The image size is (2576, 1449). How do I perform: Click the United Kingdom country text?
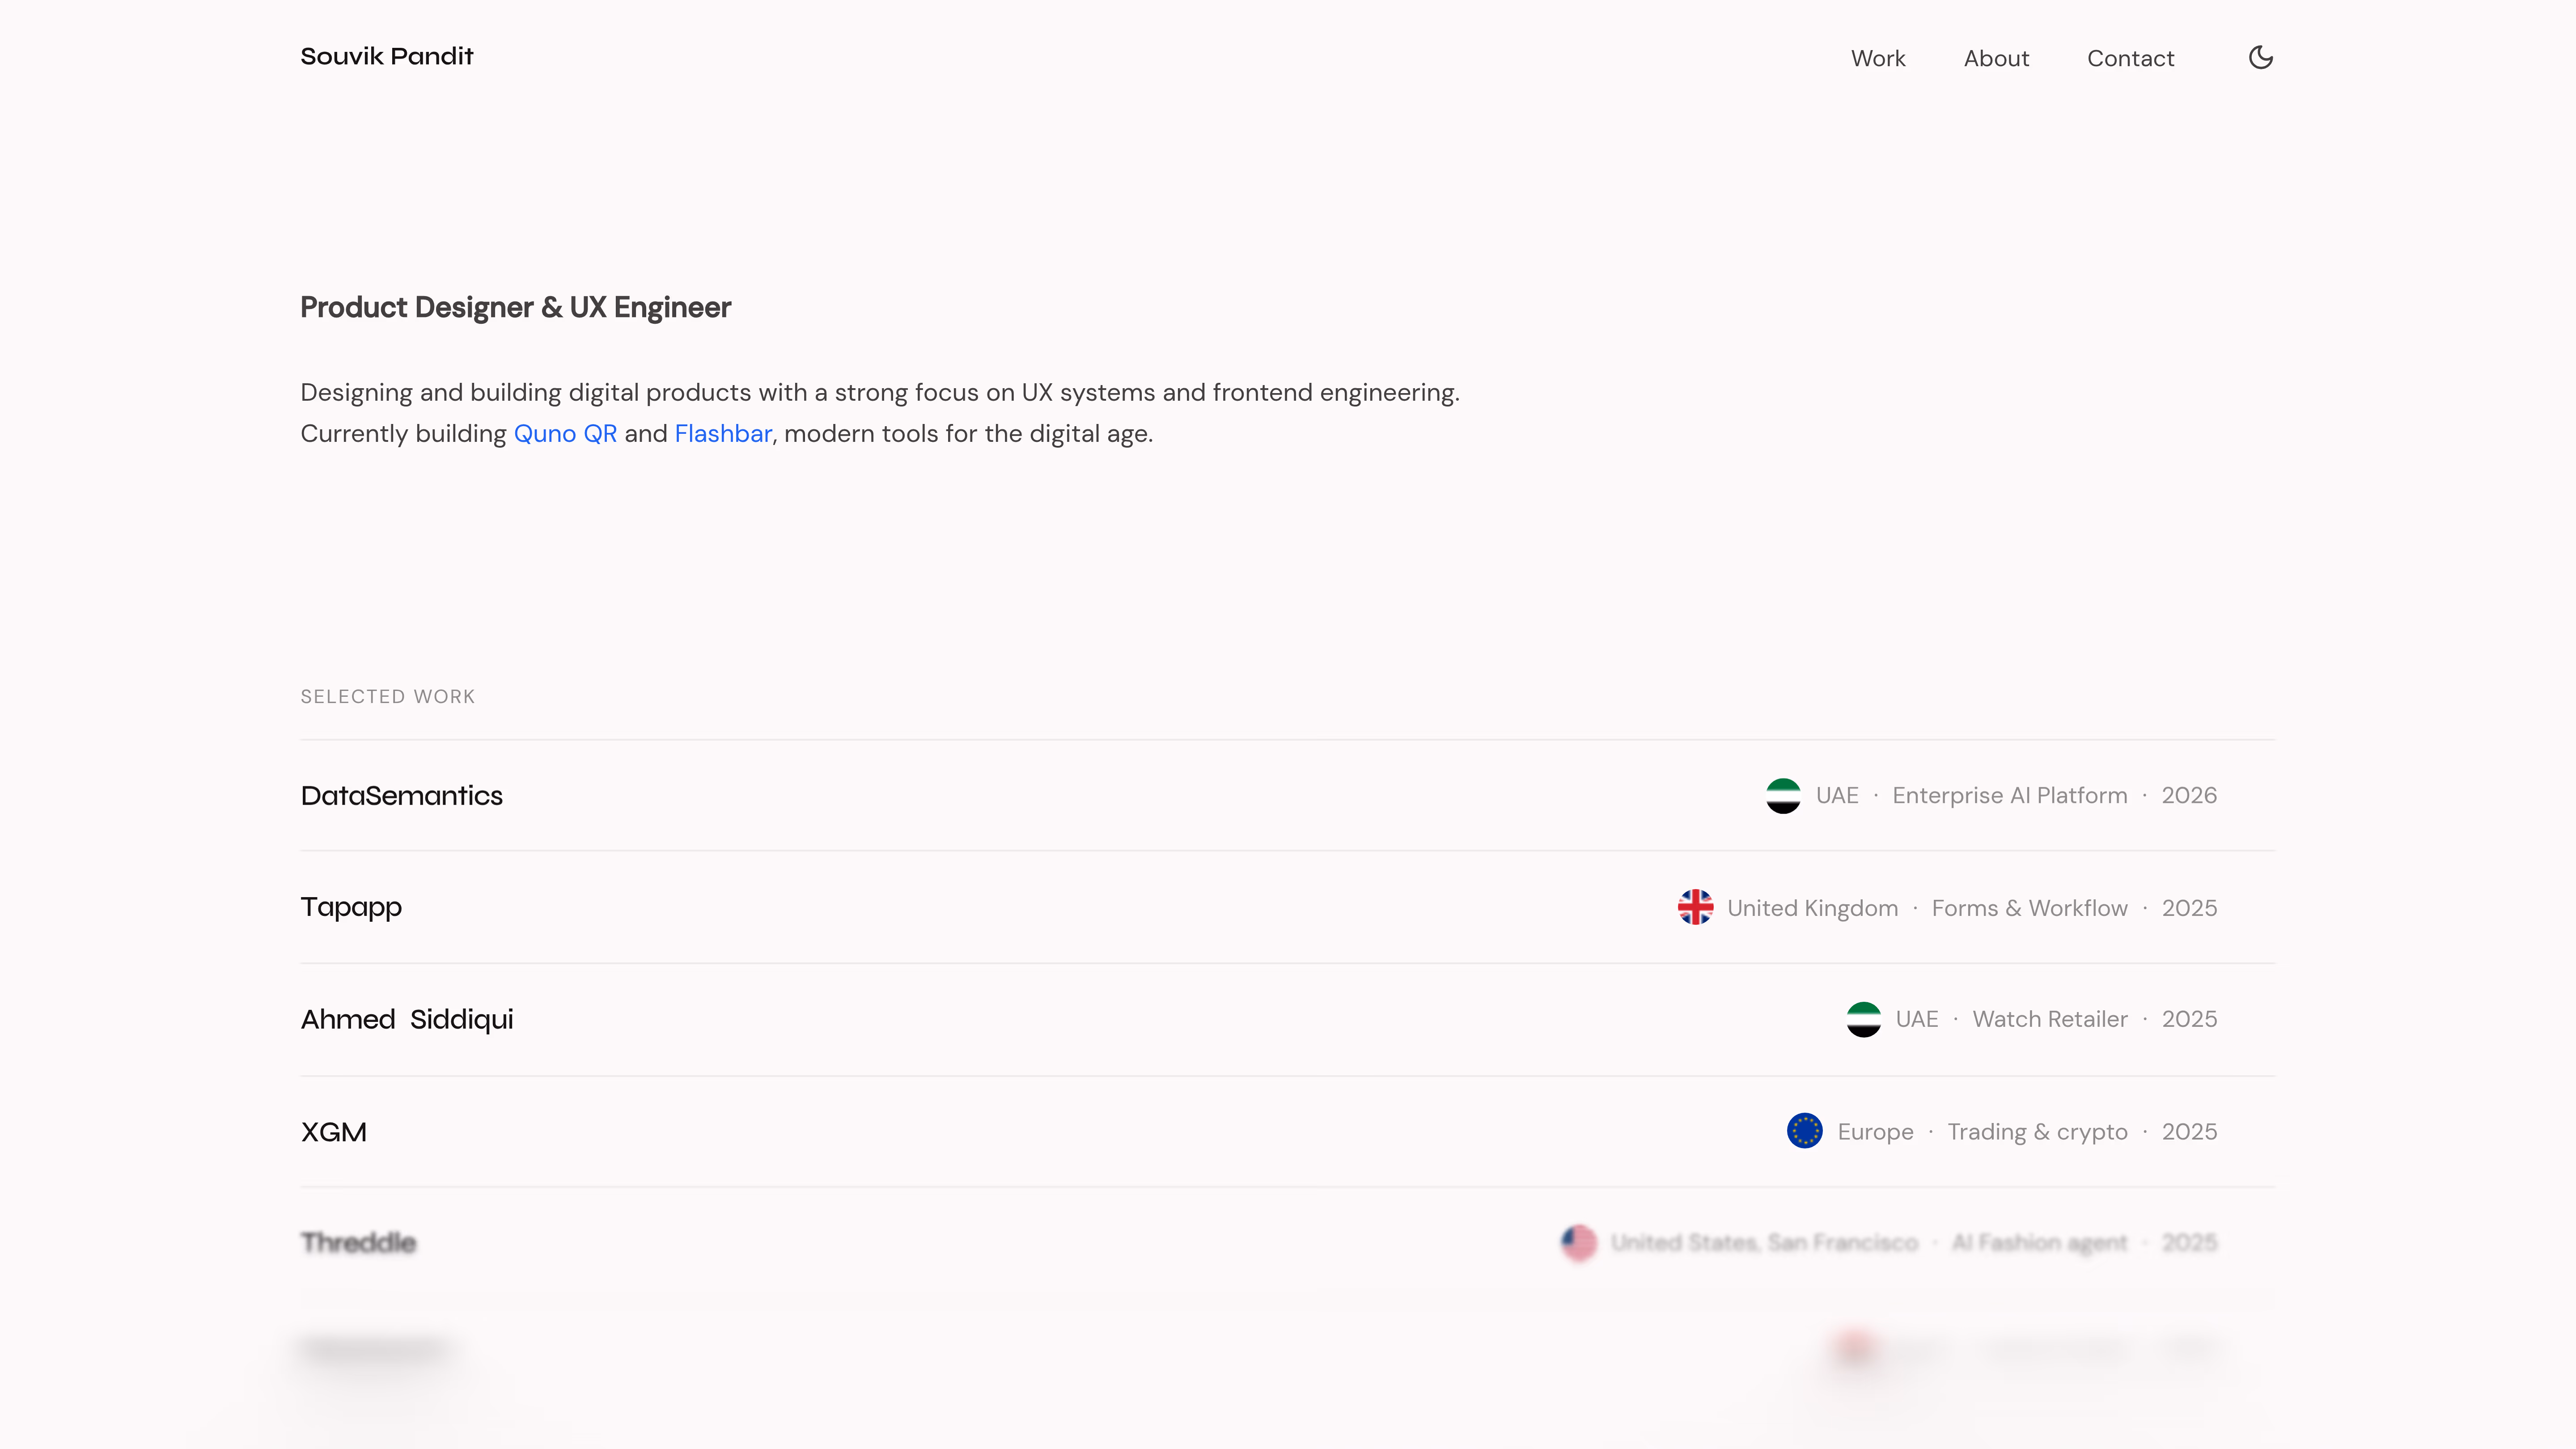[1812, 908]
